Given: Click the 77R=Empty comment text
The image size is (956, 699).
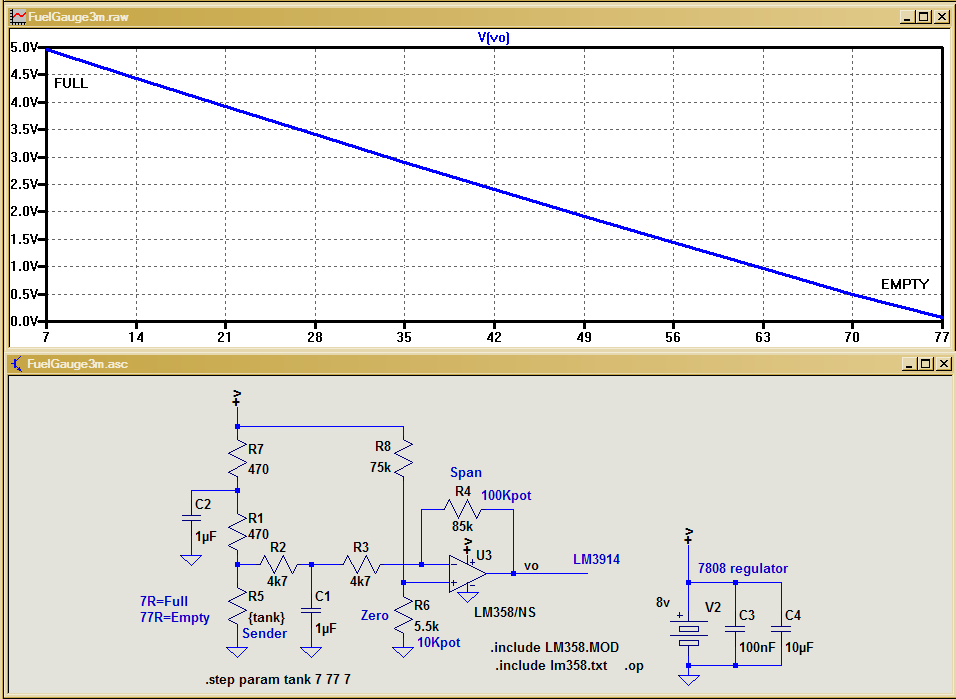Looking at the screenshot, I should (175, 617).
